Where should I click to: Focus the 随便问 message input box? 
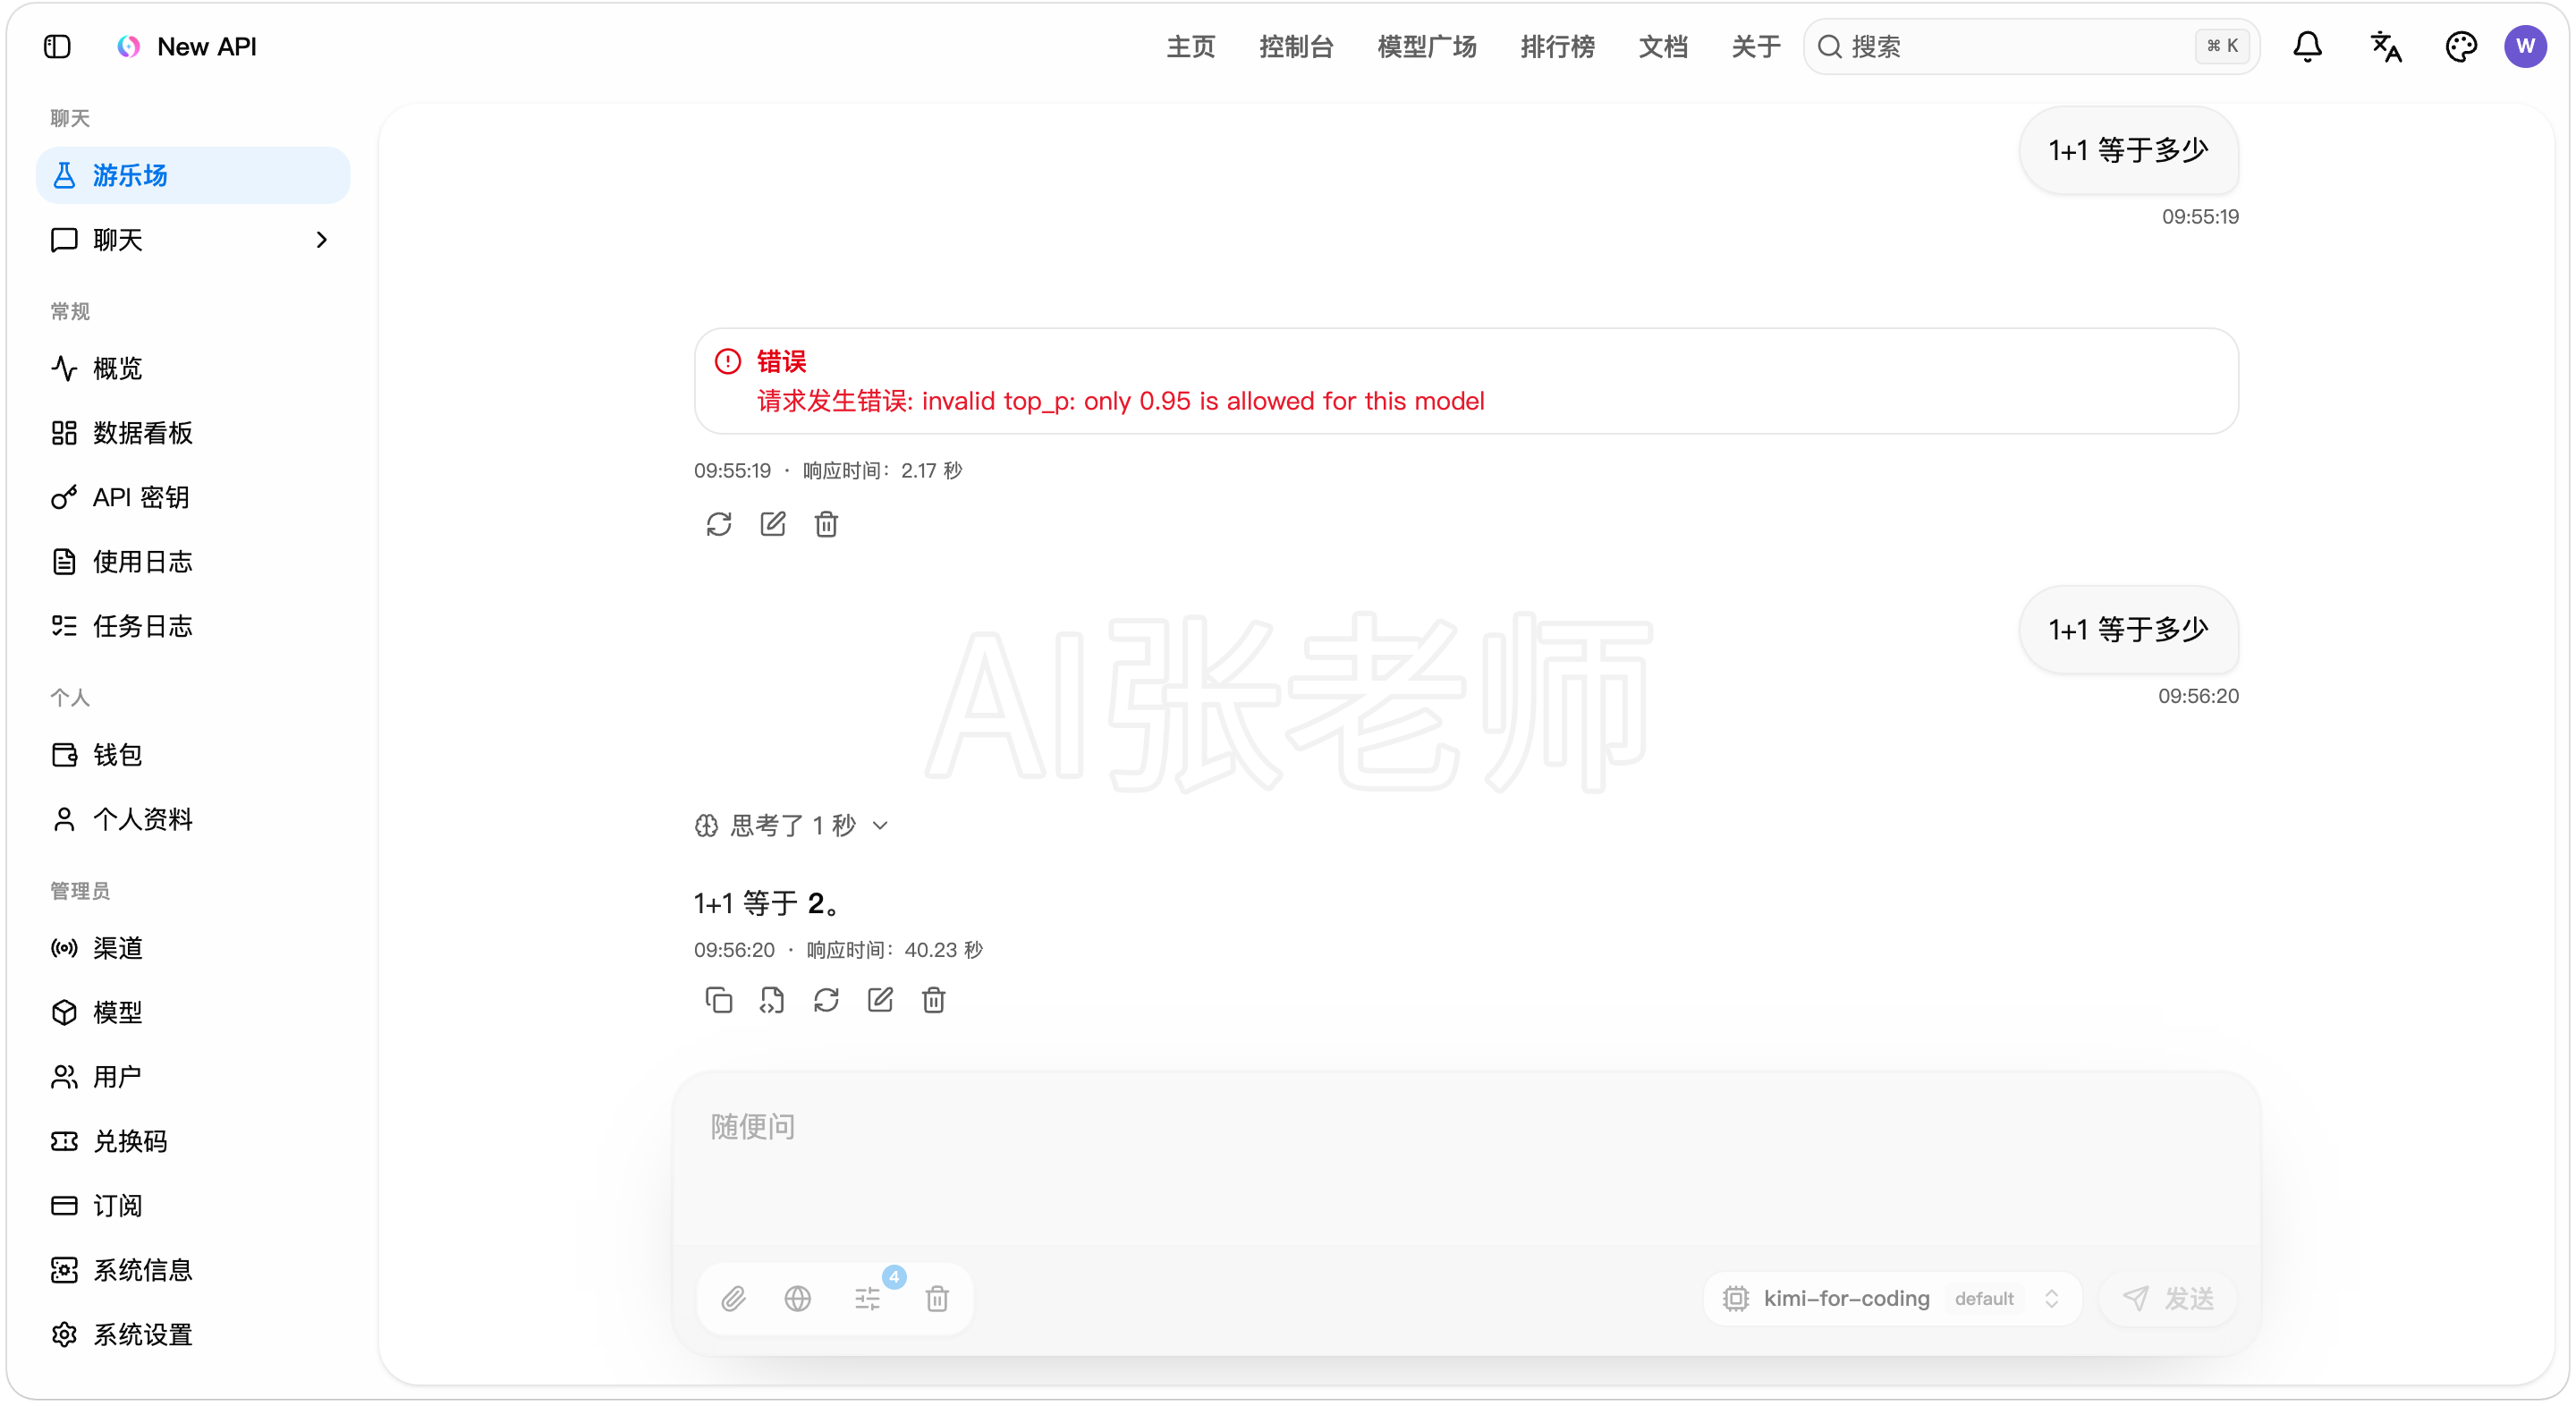(x=1466, y=1160)
